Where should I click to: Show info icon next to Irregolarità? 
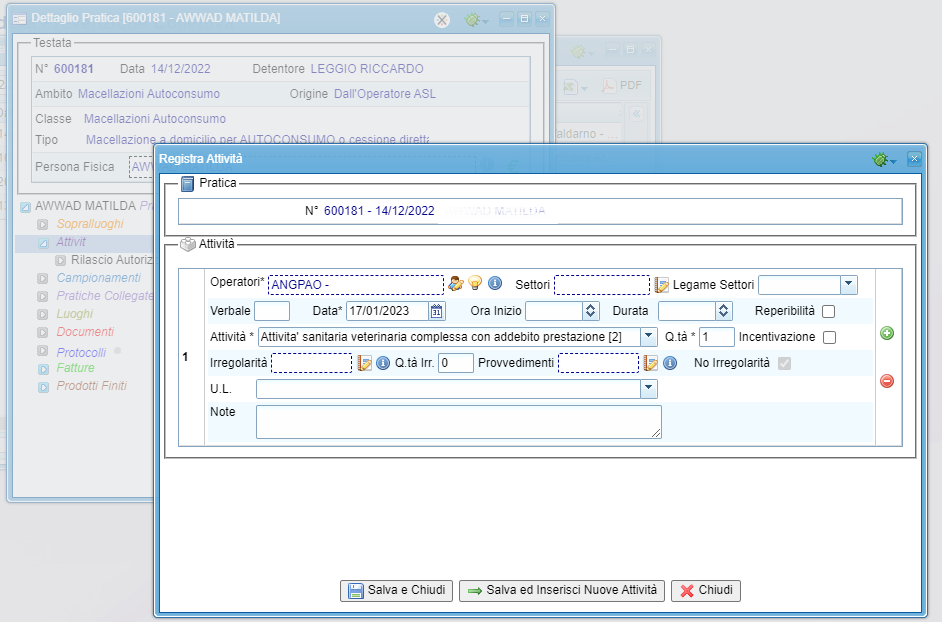point(383,363)
